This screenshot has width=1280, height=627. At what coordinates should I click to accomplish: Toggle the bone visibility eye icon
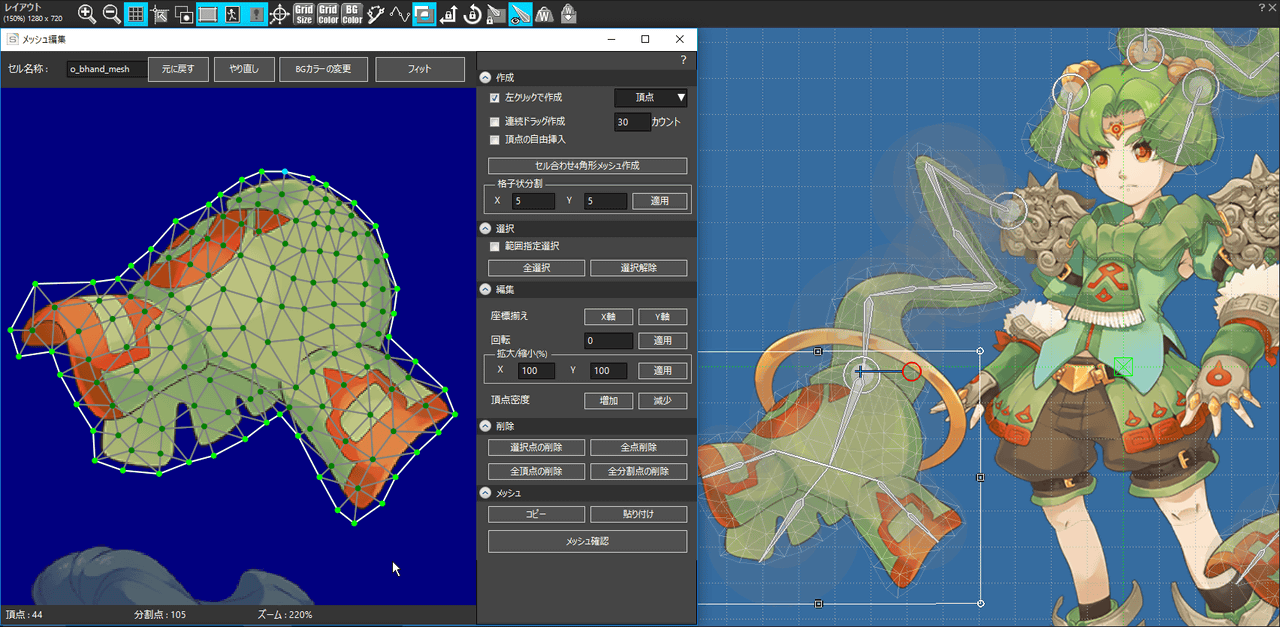click(520, 14)
